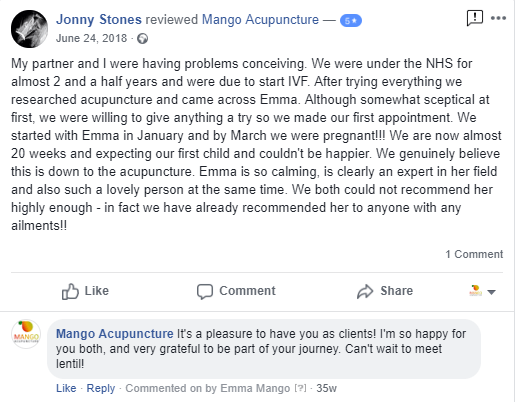
Task: Click the June 24, 2018 timestamp
Action: tap(91, 38)
